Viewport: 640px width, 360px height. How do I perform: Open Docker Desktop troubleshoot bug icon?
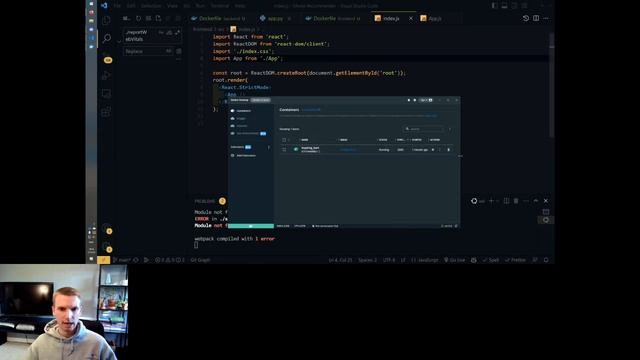(409, 100)
